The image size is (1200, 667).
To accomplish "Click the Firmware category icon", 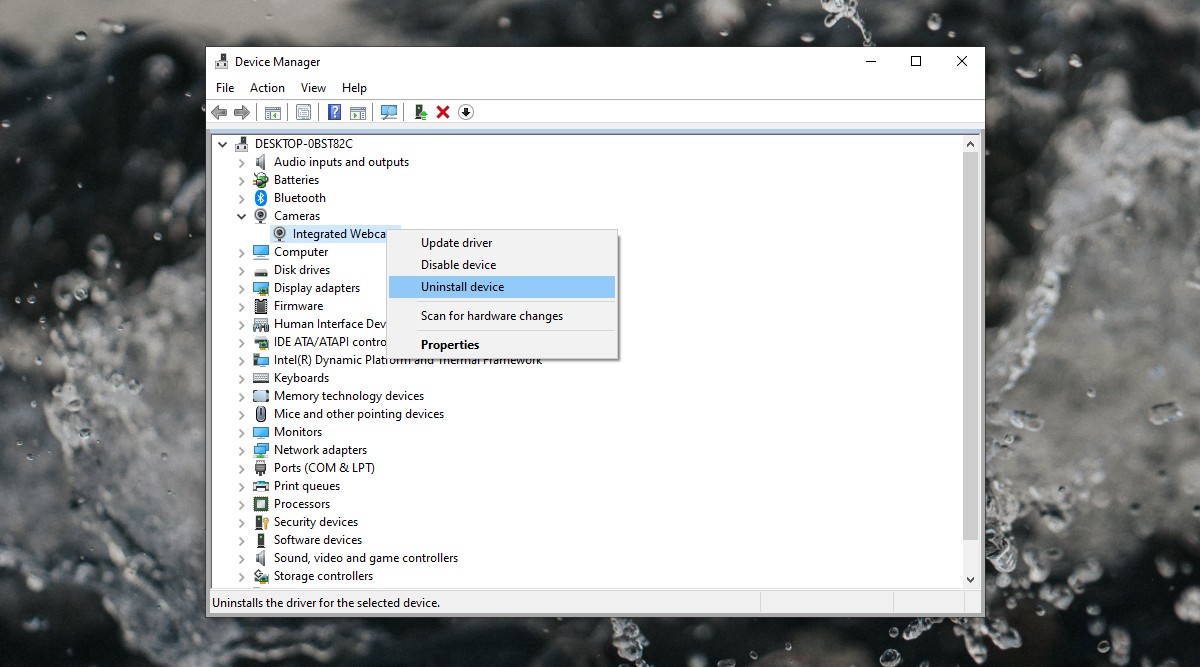I will point(261,306).
